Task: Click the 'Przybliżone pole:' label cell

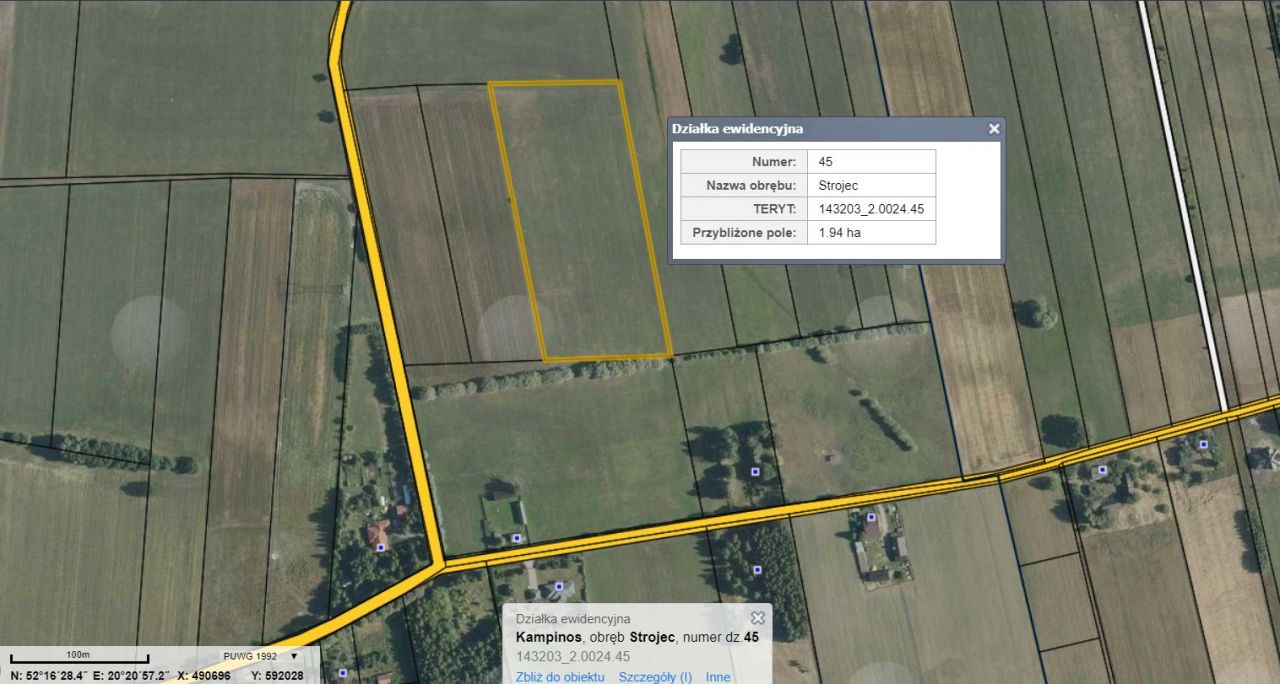Action: 744,233
